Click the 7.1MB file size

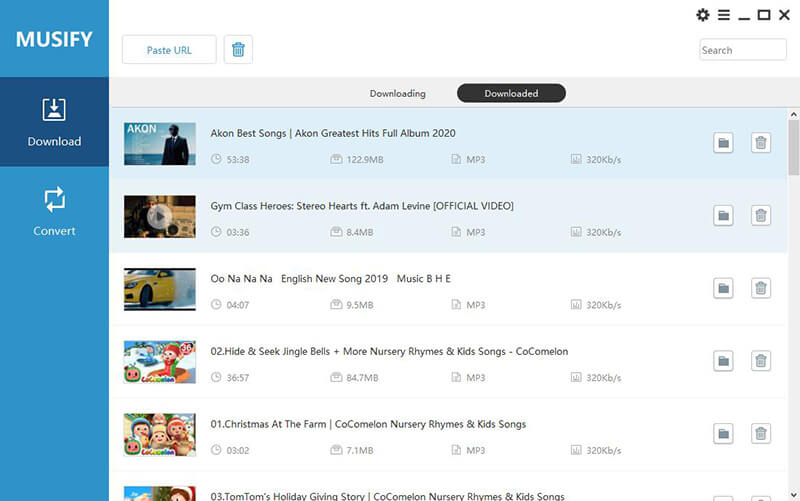360,450
